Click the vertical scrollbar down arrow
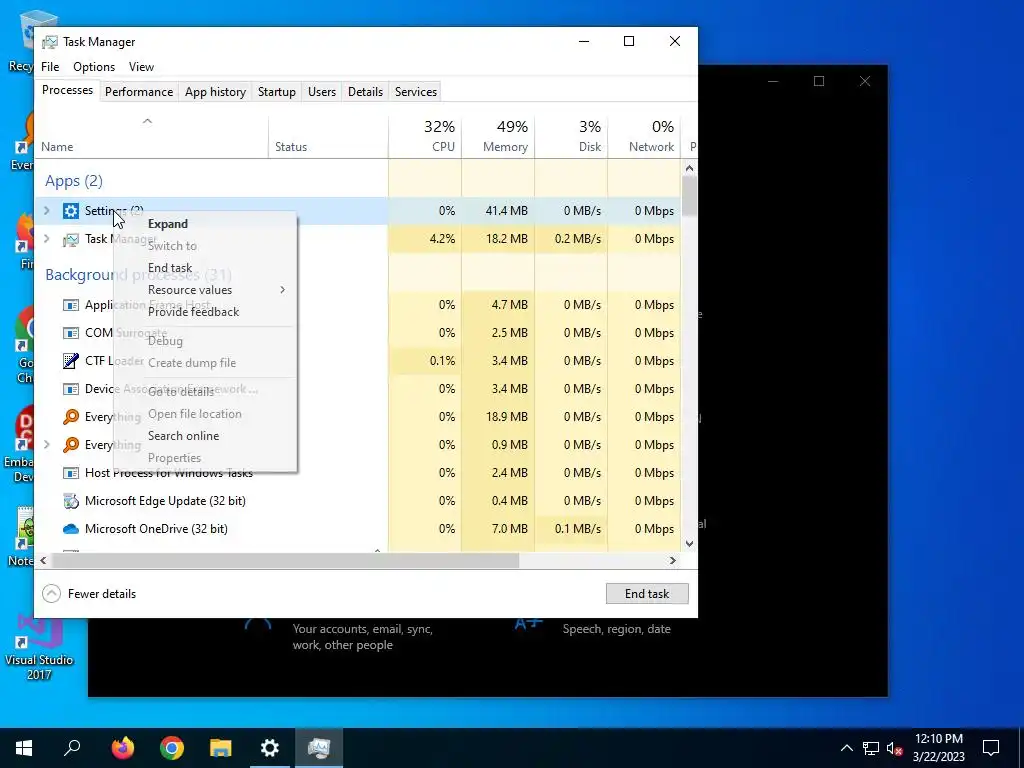The image size is (1024, 768). [x=690, y=544]
